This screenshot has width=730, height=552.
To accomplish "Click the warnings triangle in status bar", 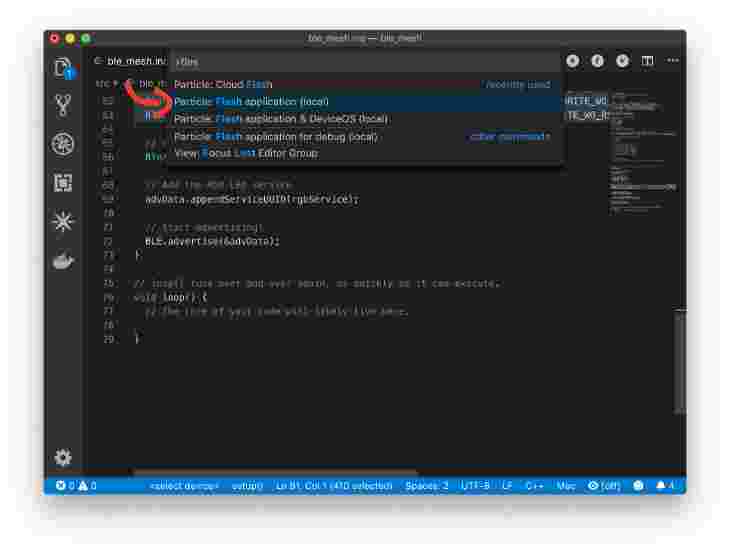I will click(83, 485).
